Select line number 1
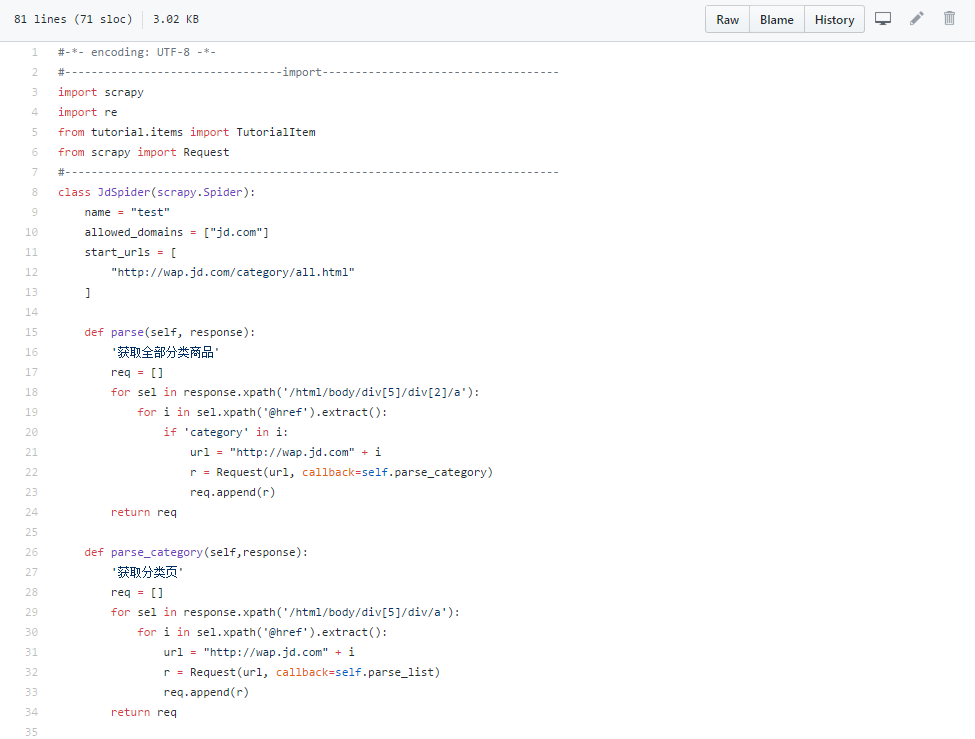This screenshot has width=975, height=739. pos(35,52)
